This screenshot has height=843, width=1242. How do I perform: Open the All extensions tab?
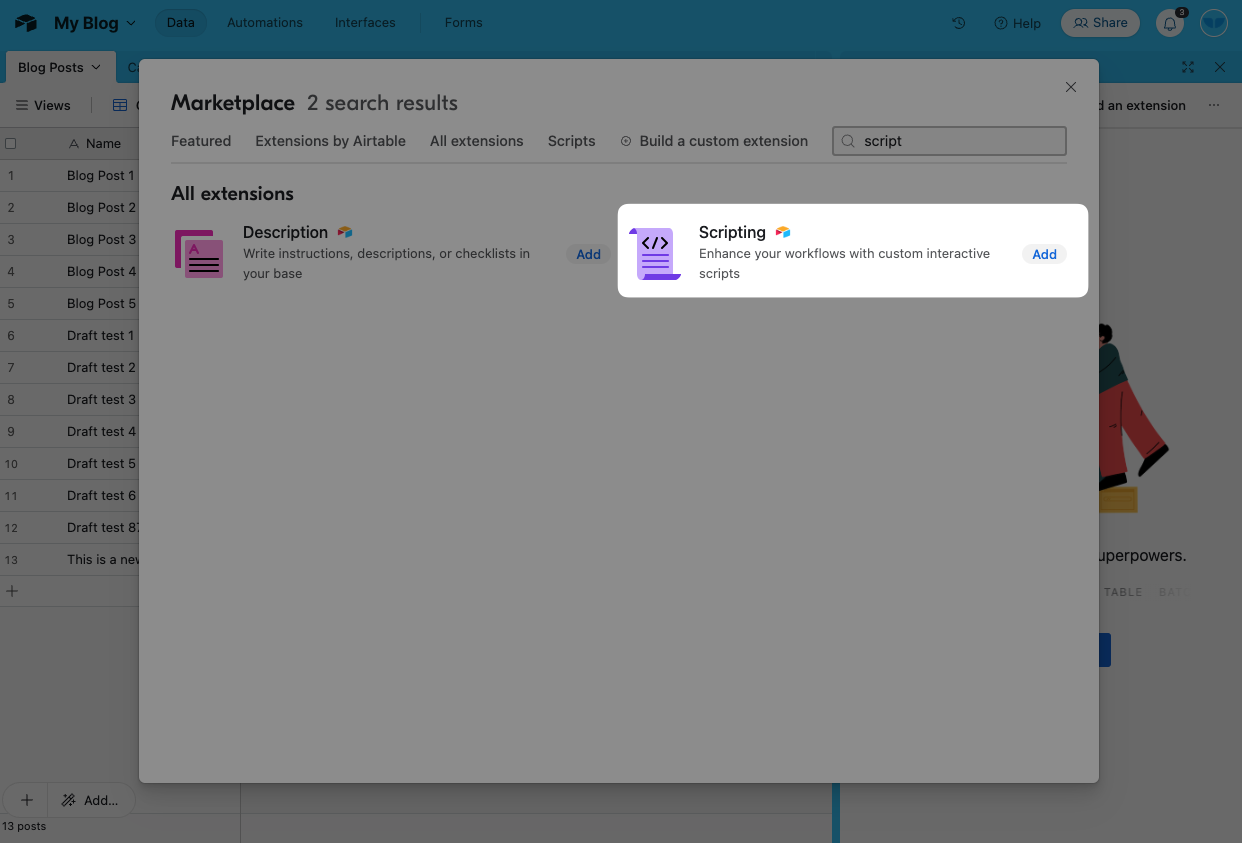point(477,141)
